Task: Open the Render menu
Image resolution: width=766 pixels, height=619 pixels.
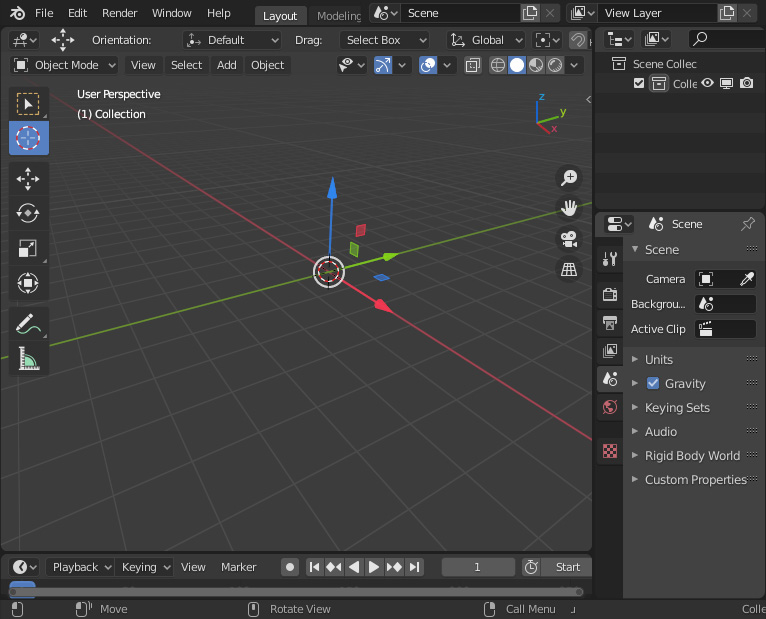Action: point(120,13)
